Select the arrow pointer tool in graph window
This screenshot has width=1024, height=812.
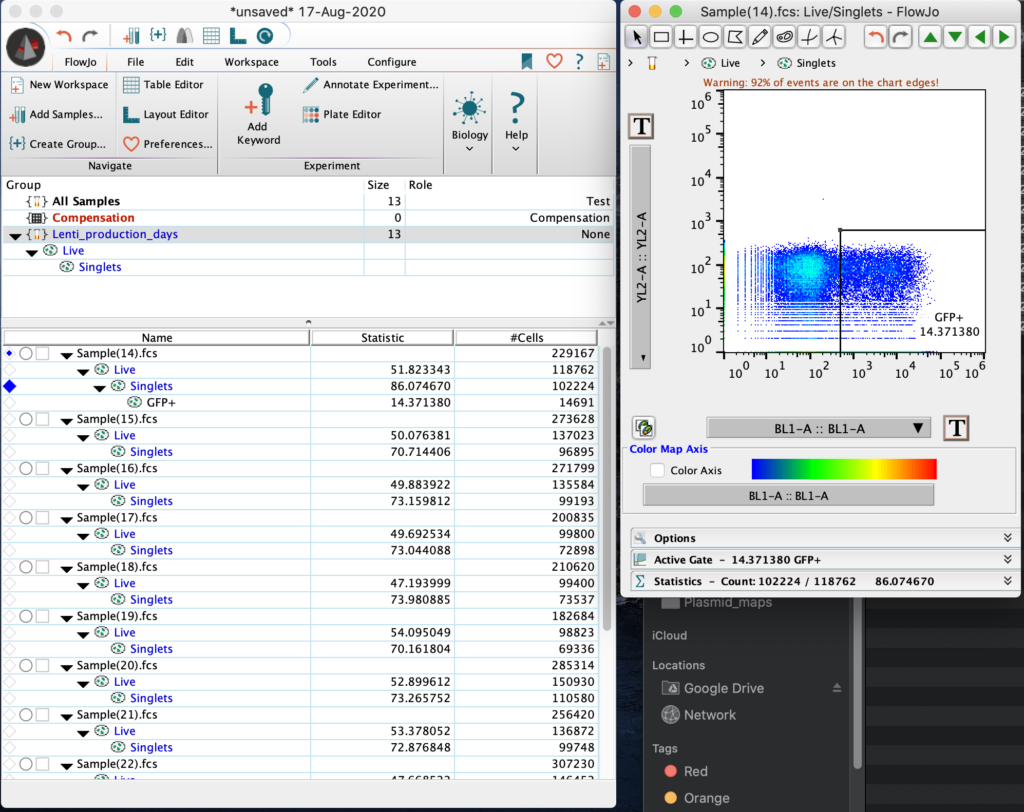coord(637,37)
